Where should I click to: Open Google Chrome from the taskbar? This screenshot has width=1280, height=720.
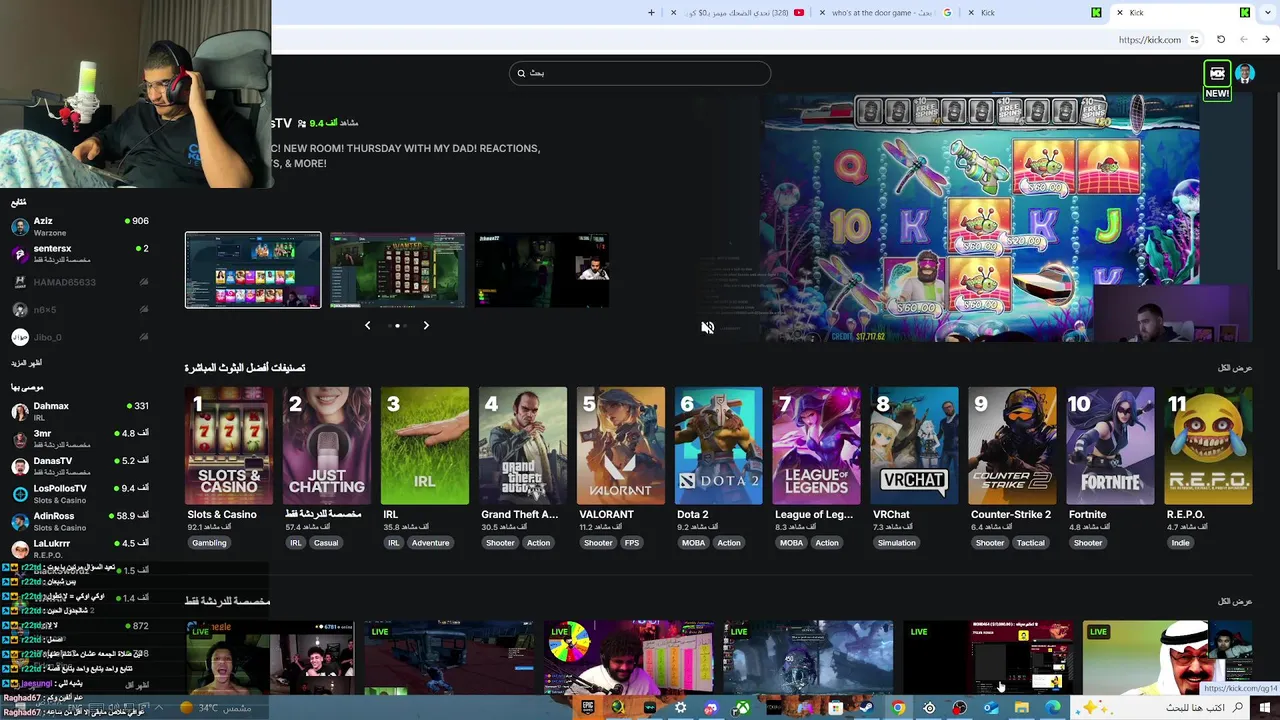[898, 708]
